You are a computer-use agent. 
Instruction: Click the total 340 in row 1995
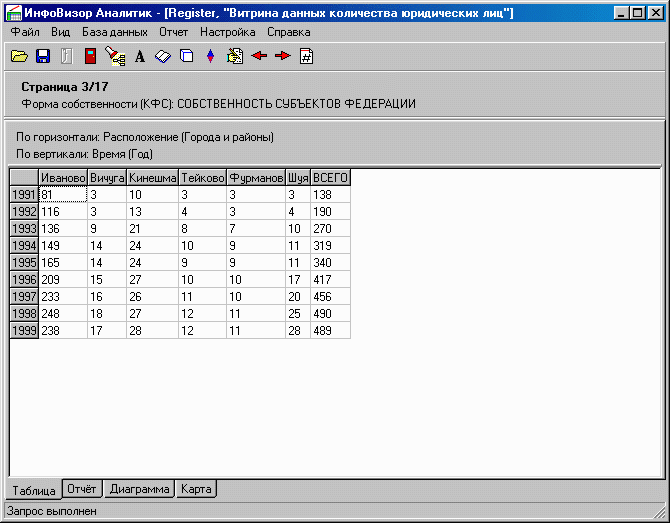point(330,262)
